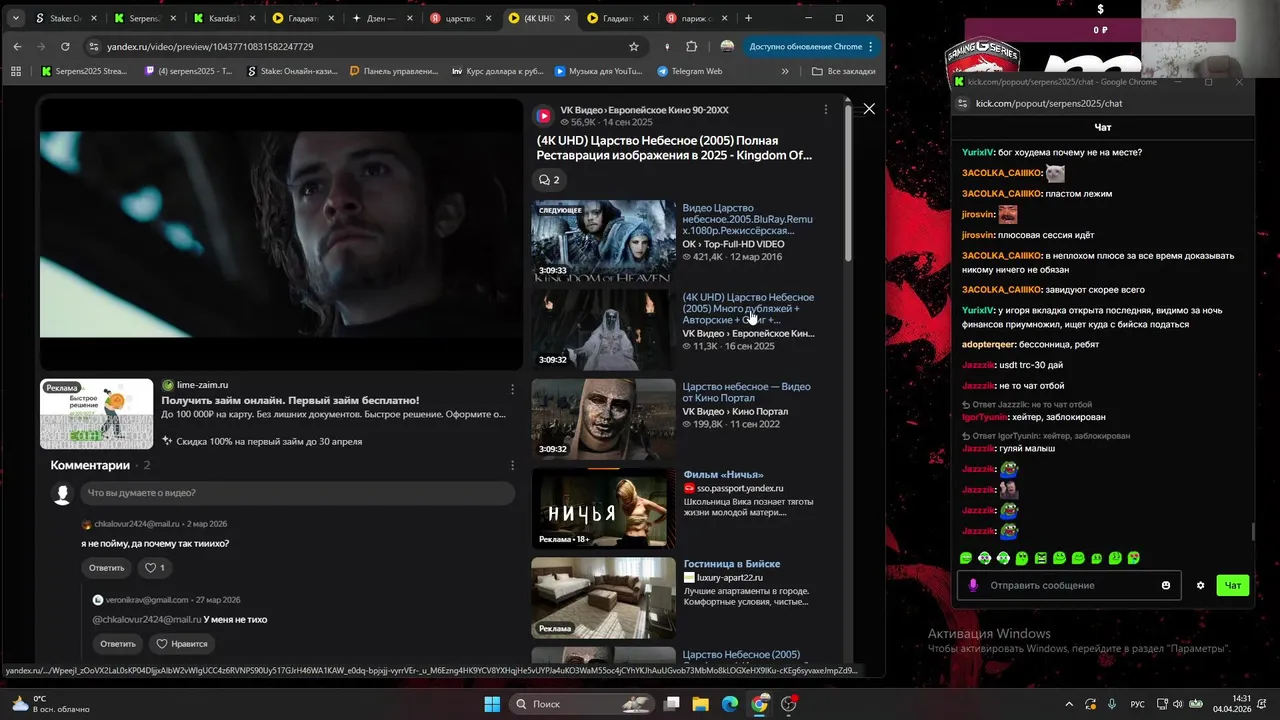
Task: Open the Kingdom of Heaven BluRay thumbnail
Action: tap(603, 242)
